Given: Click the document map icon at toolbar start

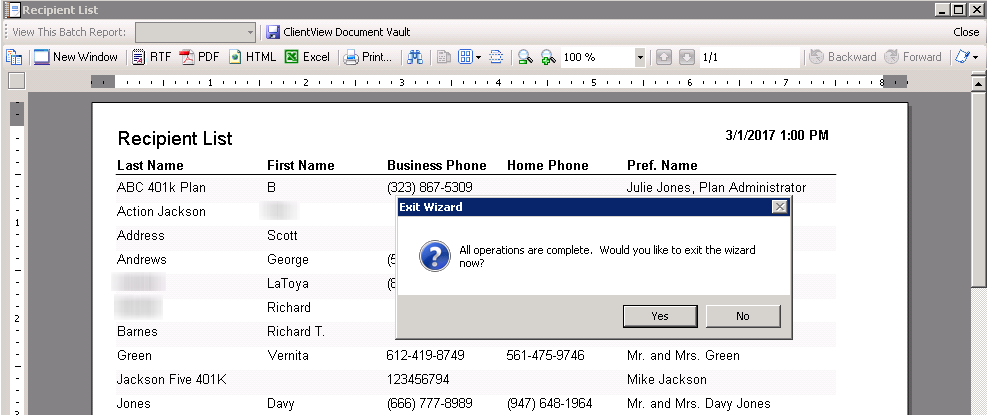Looking at the screenshot, I should (14, 57).
